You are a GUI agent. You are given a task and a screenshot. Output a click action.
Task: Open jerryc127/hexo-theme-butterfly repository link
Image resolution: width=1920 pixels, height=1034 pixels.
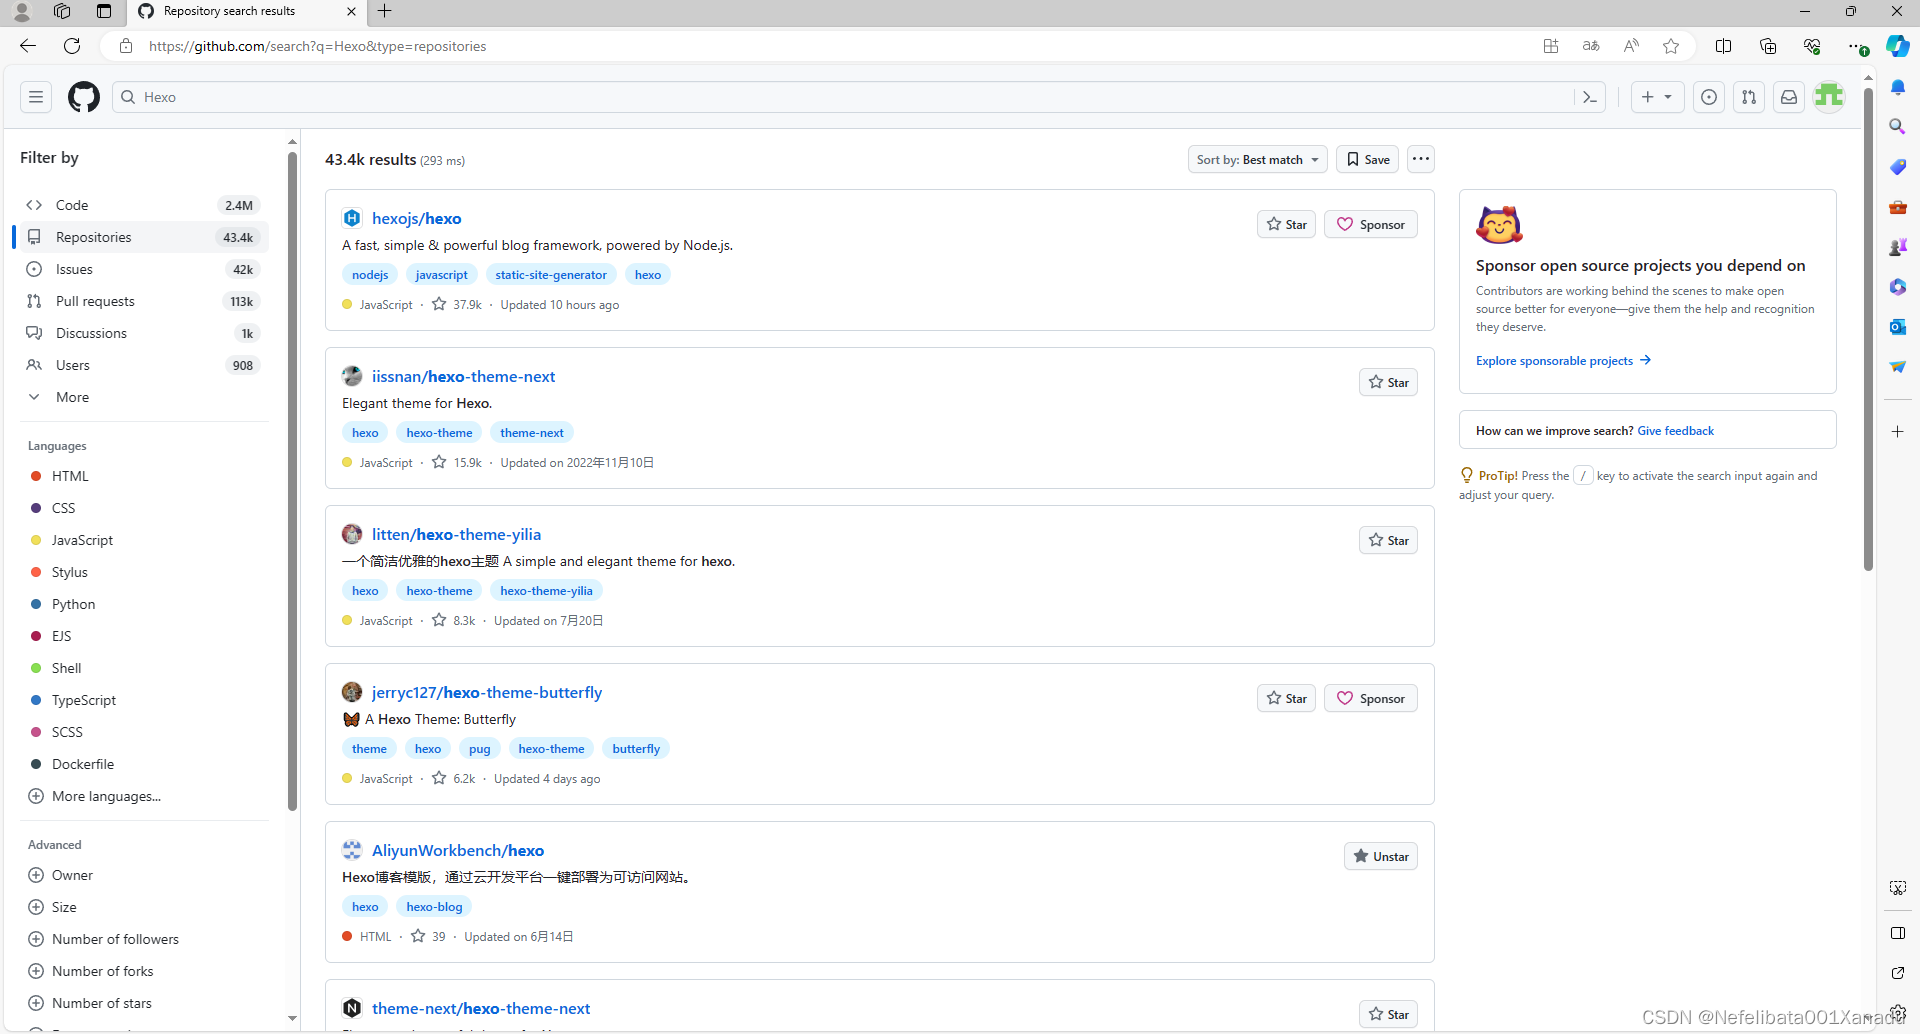point(487,692)
